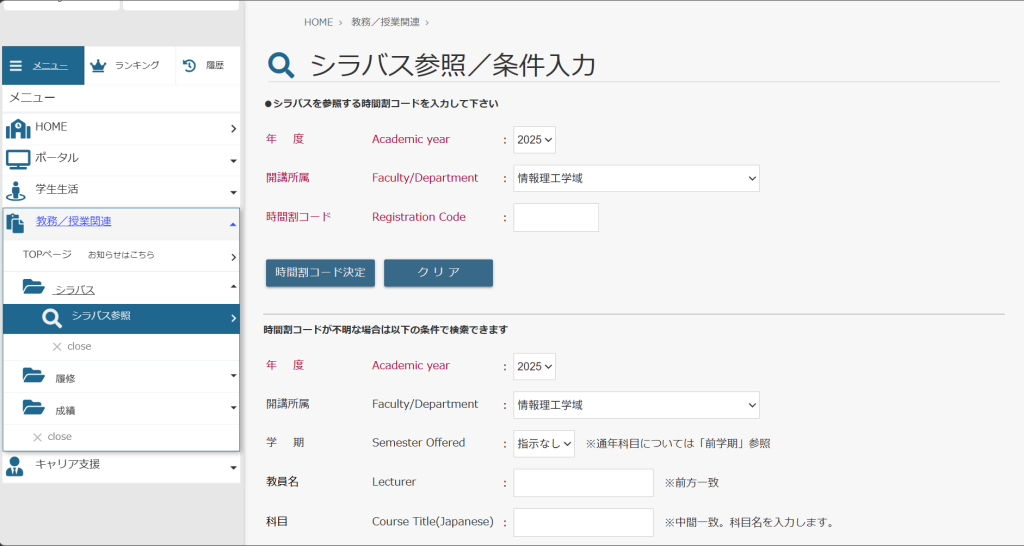
Task: Click the HOME breadcrumb link
Action: tap(319, 22)
